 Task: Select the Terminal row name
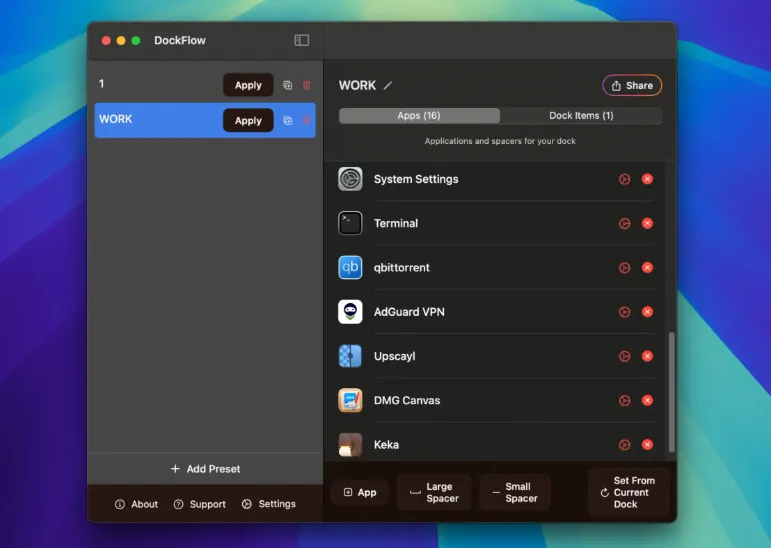tap(396, 223)
